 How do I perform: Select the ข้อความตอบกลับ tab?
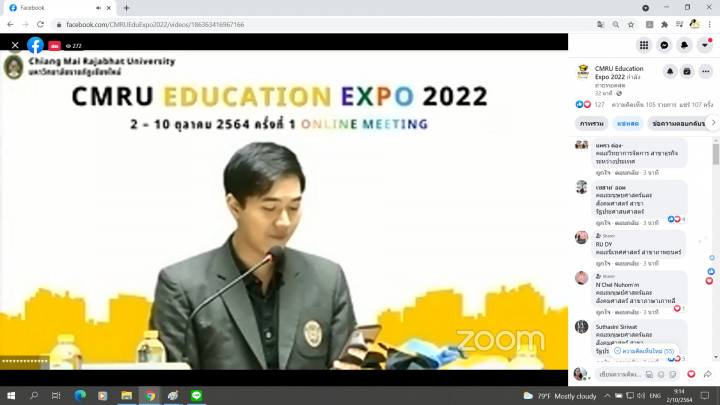(678, 124)
